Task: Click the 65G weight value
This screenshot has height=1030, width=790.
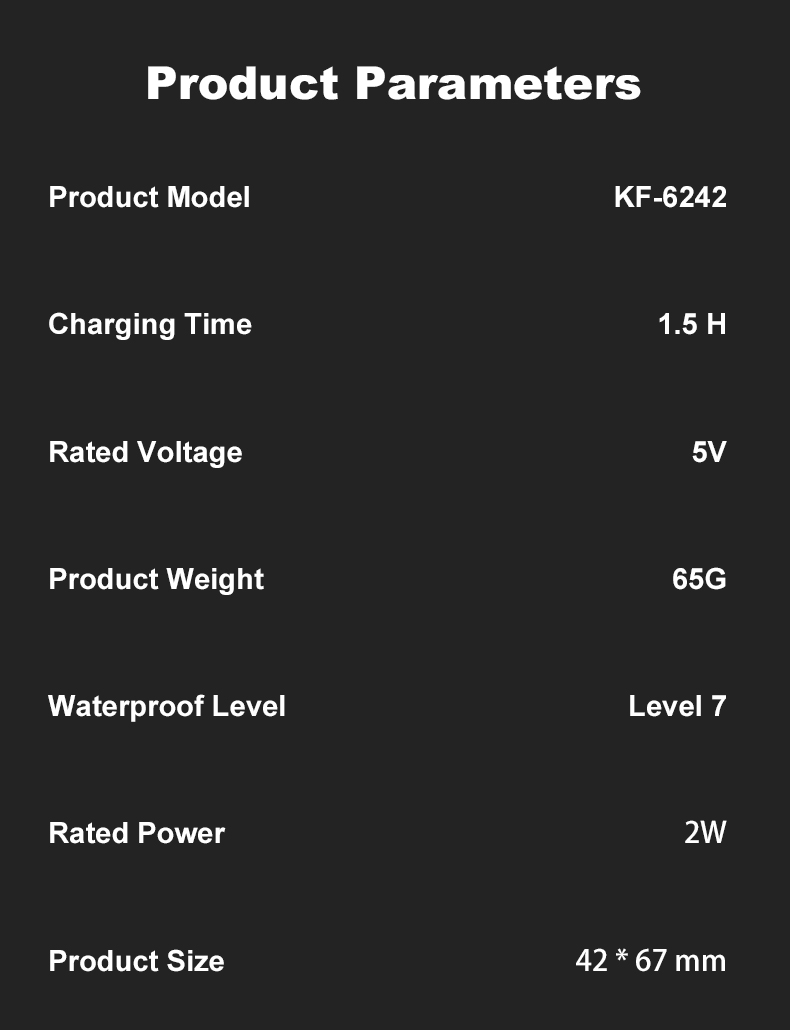Action: [699, 579]
